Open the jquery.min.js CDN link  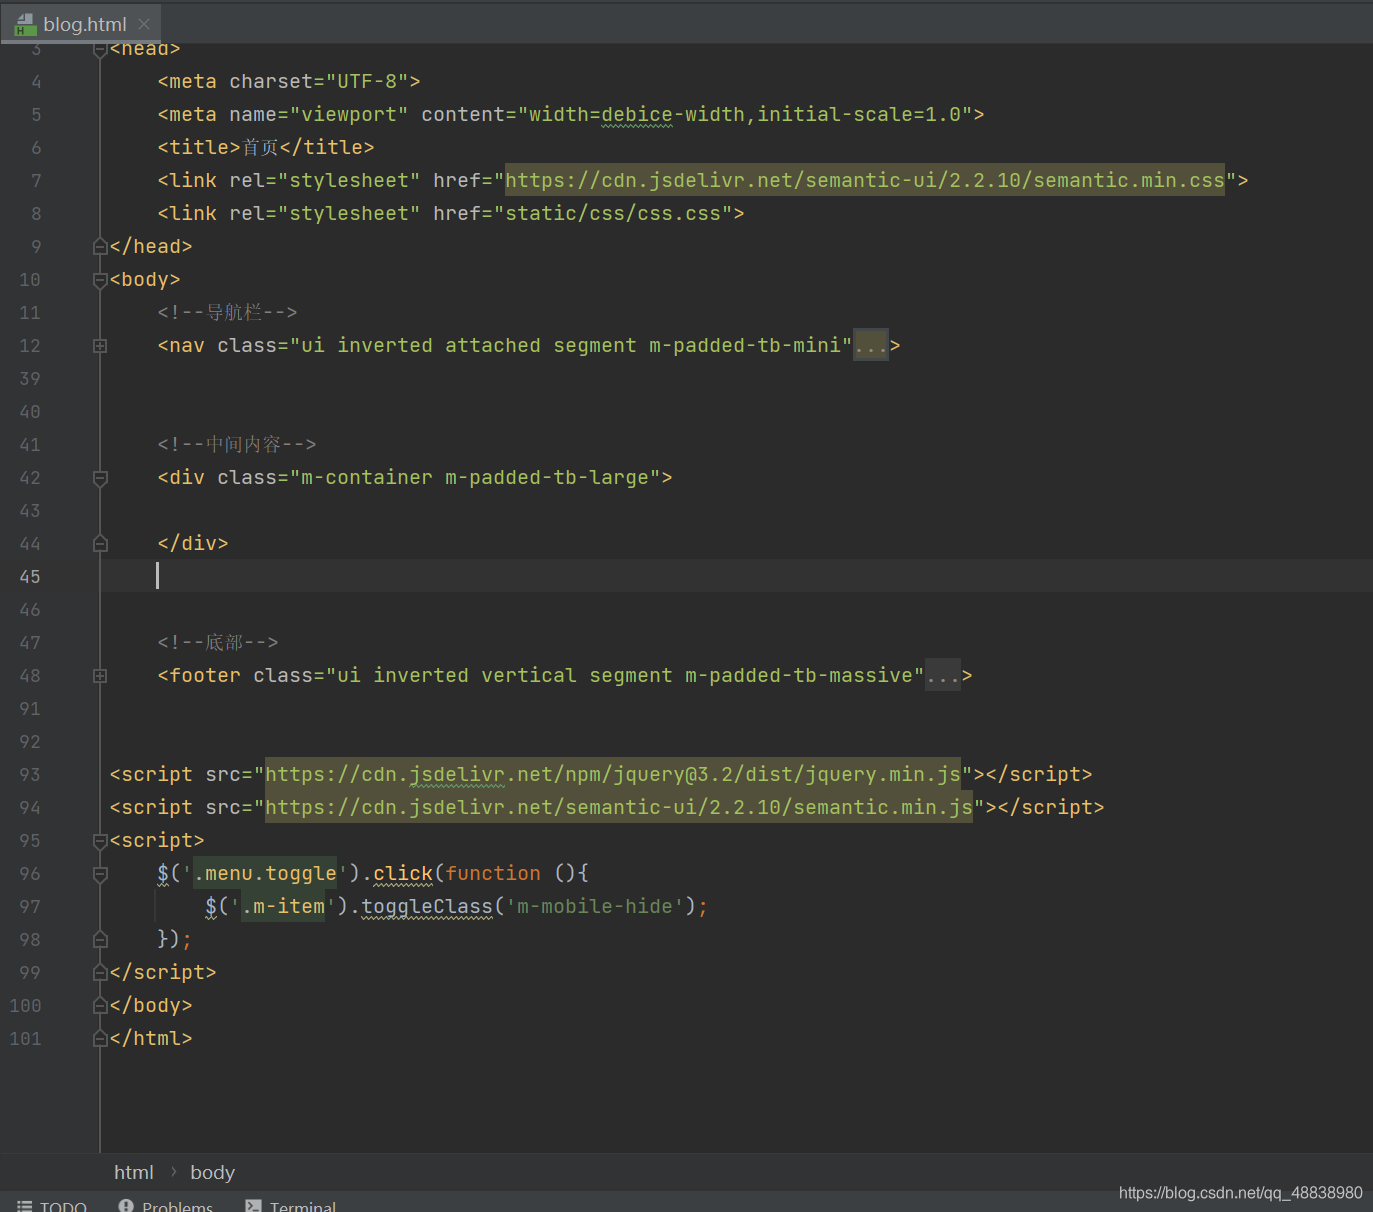[613, 774]
